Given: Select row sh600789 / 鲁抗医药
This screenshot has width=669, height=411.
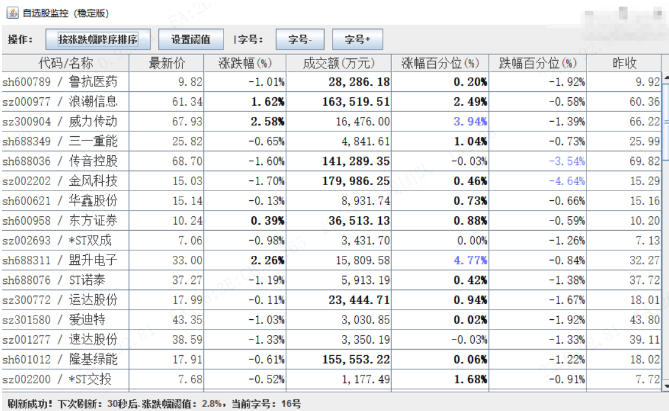Looking at the screenshot, I should click(332, 82).
